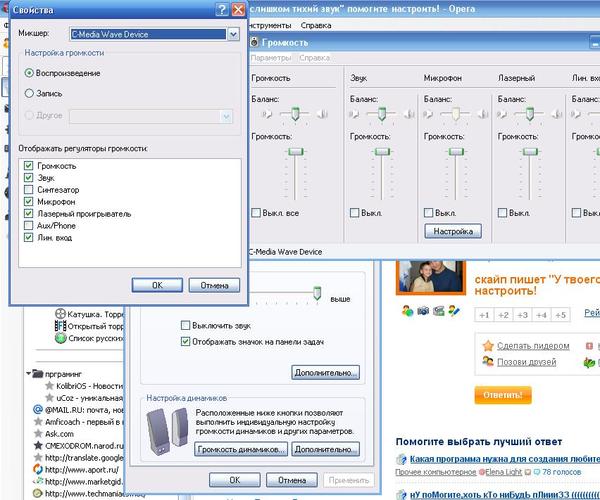Mute the Лазерный channel with its Выкл. checkbox
The image size is (600, 500).
[502, 213]
